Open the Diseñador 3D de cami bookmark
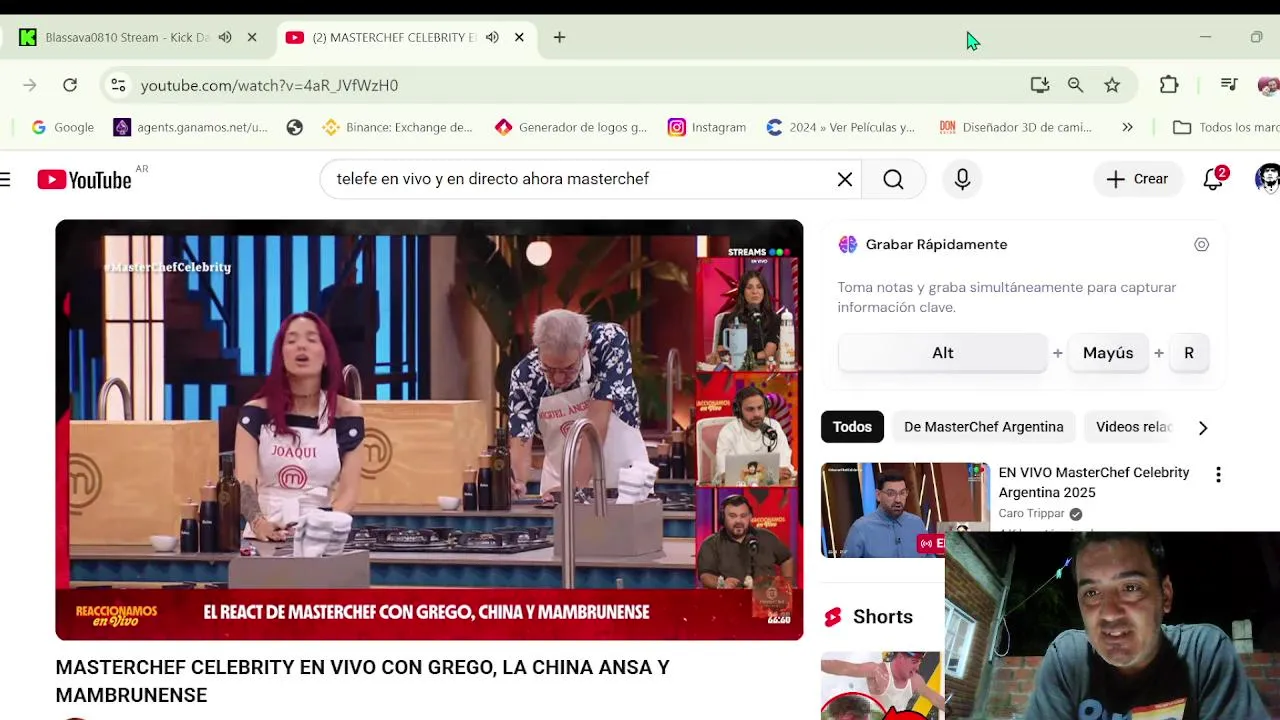The width and height of the screenshot is (1280, 720). [1016, 127]
